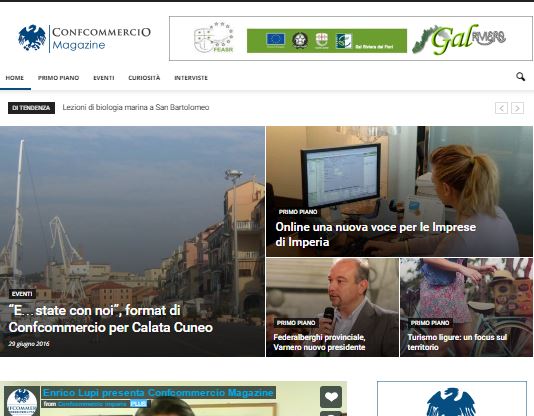Click the Confcommercio Magazine eagle logo

point(32,38)
